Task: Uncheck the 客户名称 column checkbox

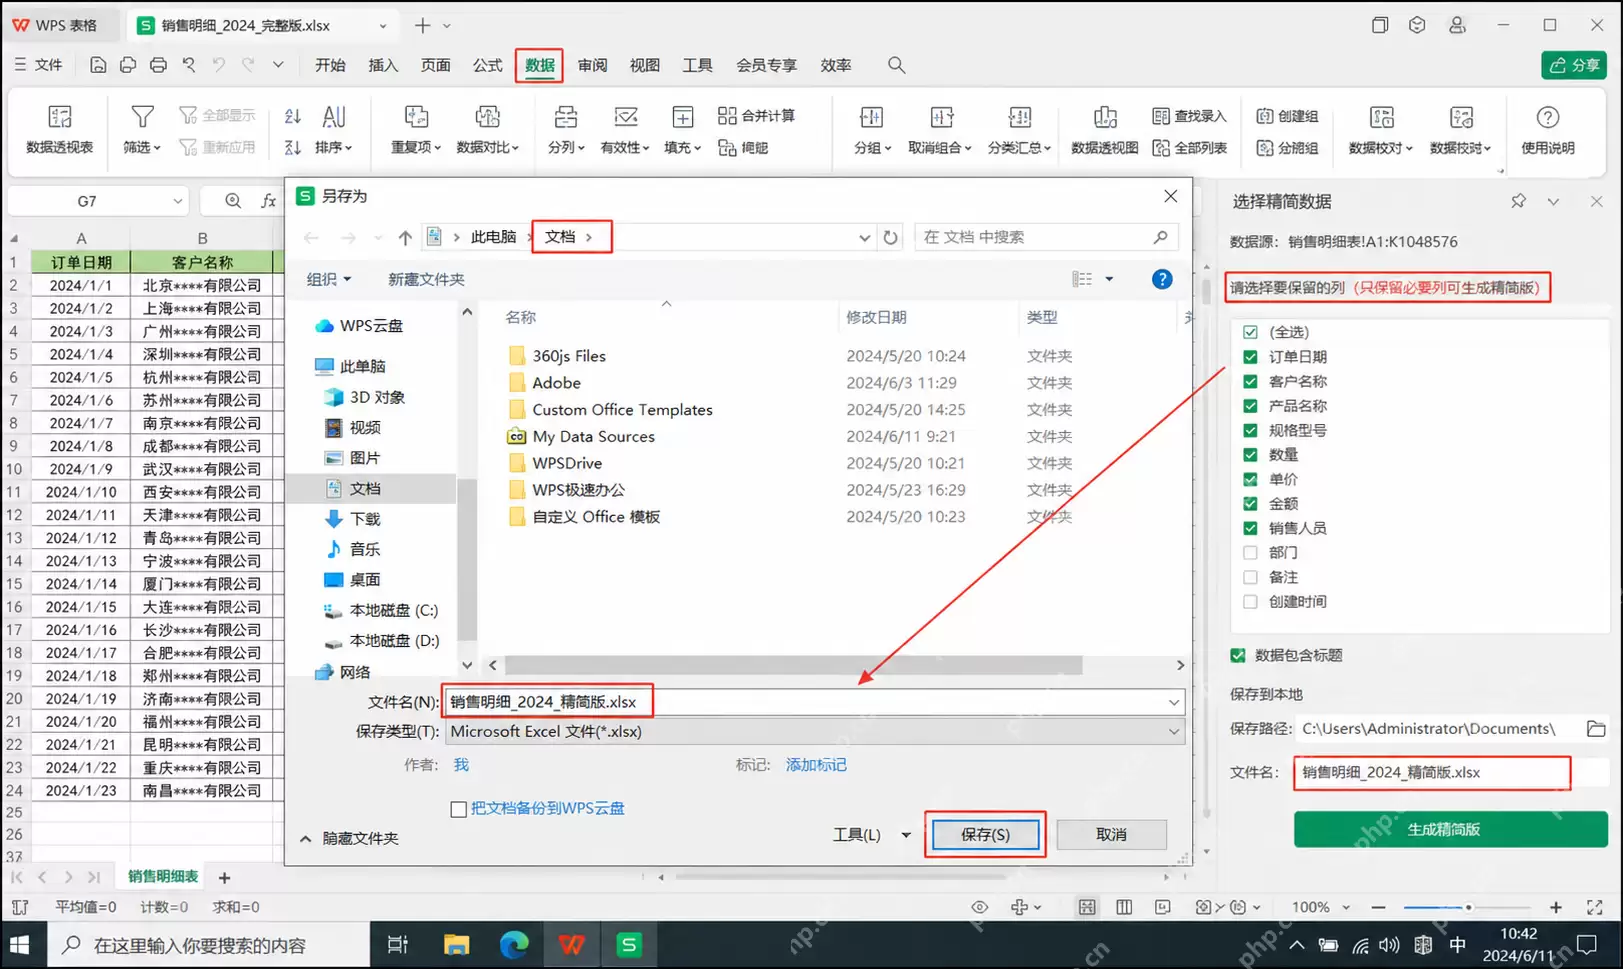Action: [1250, 381]
